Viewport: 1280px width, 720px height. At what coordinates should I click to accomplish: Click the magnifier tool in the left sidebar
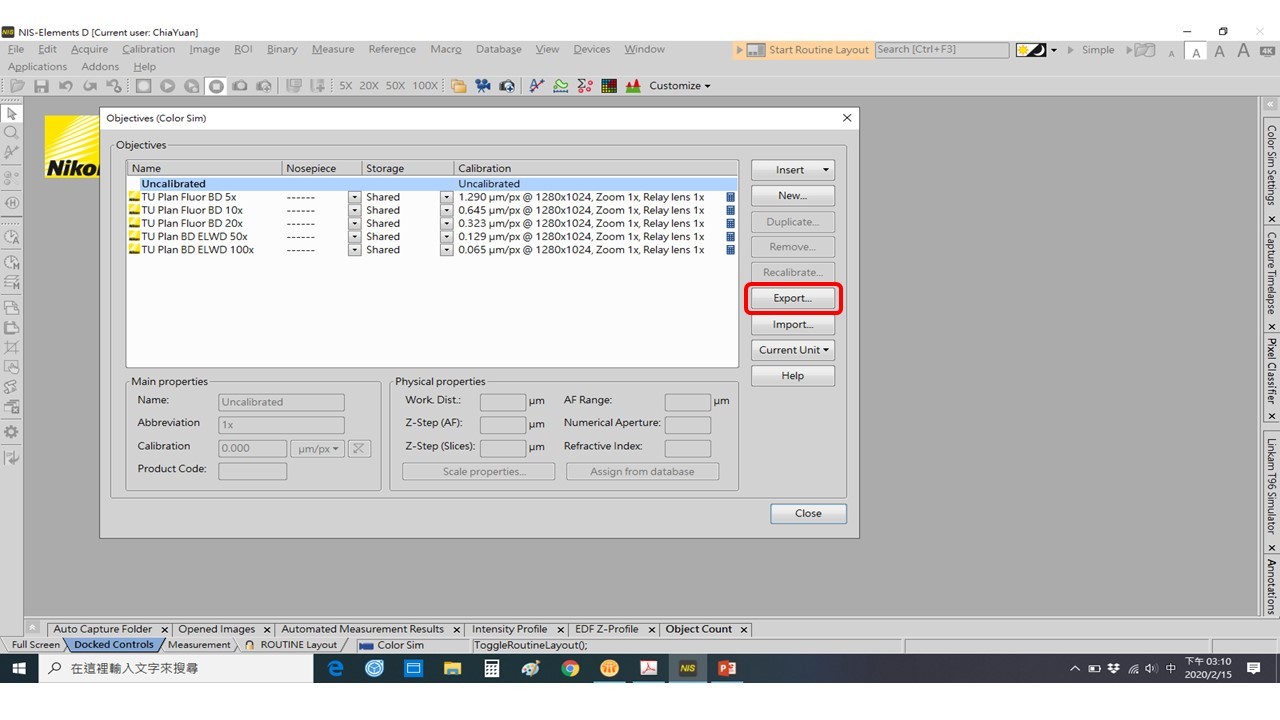click(12, 133)
